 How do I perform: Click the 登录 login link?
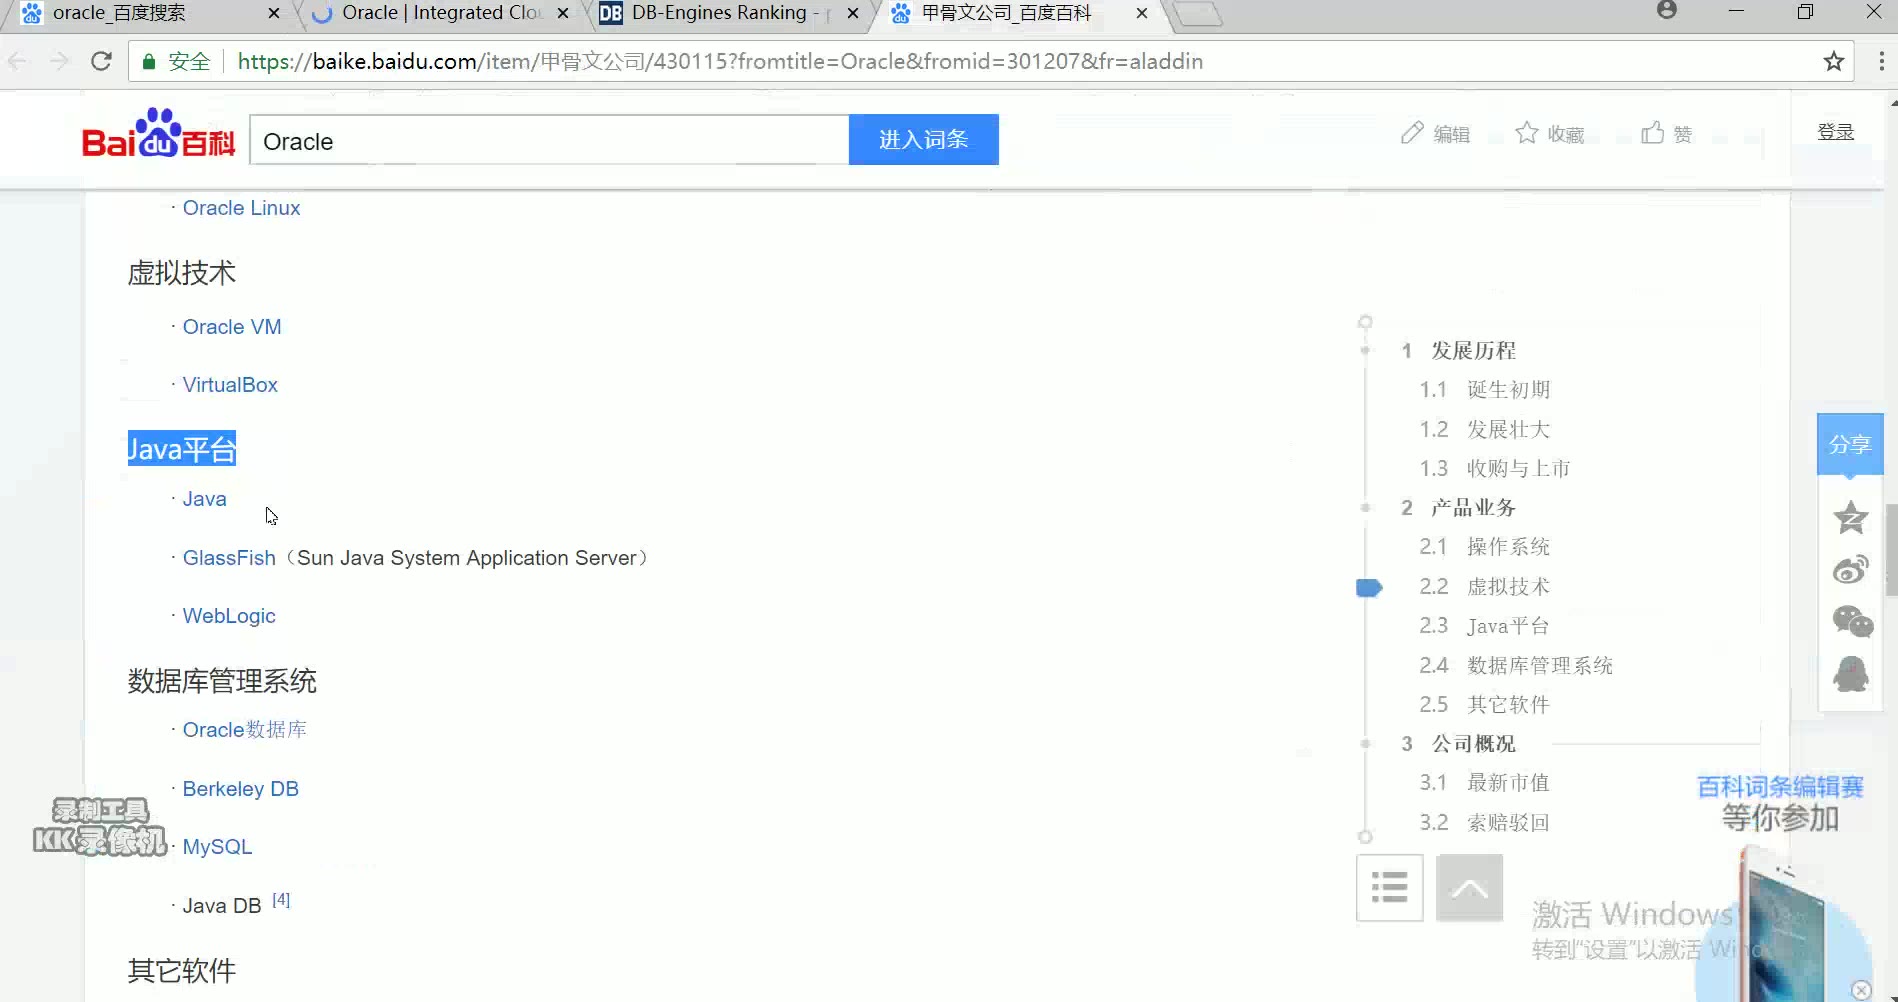1836,131
